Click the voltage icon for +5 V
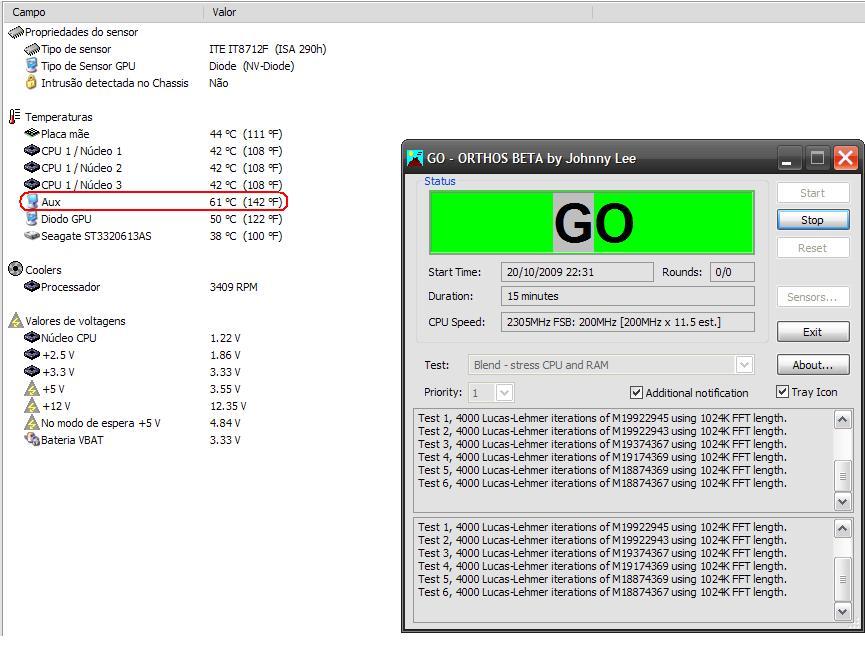This screenshot has width=865, height=659. (x=32, y=389)
